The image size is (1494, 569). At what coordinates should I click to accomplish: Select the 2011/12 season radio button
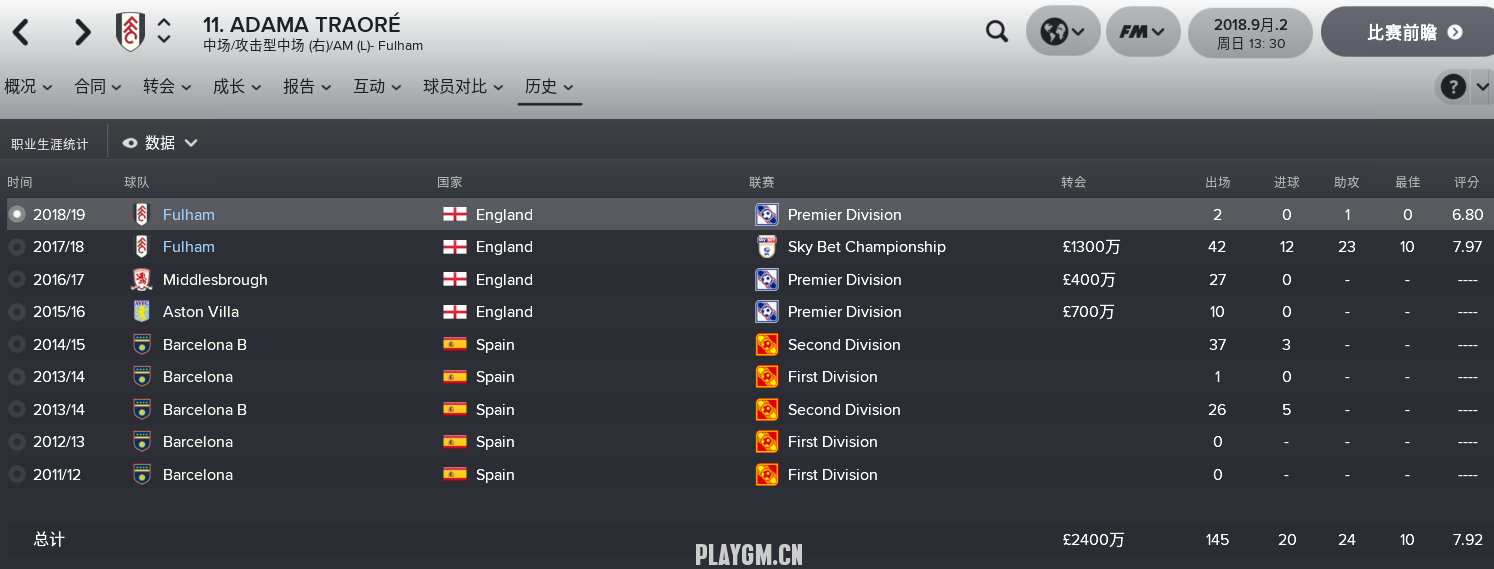click(16, 475)
